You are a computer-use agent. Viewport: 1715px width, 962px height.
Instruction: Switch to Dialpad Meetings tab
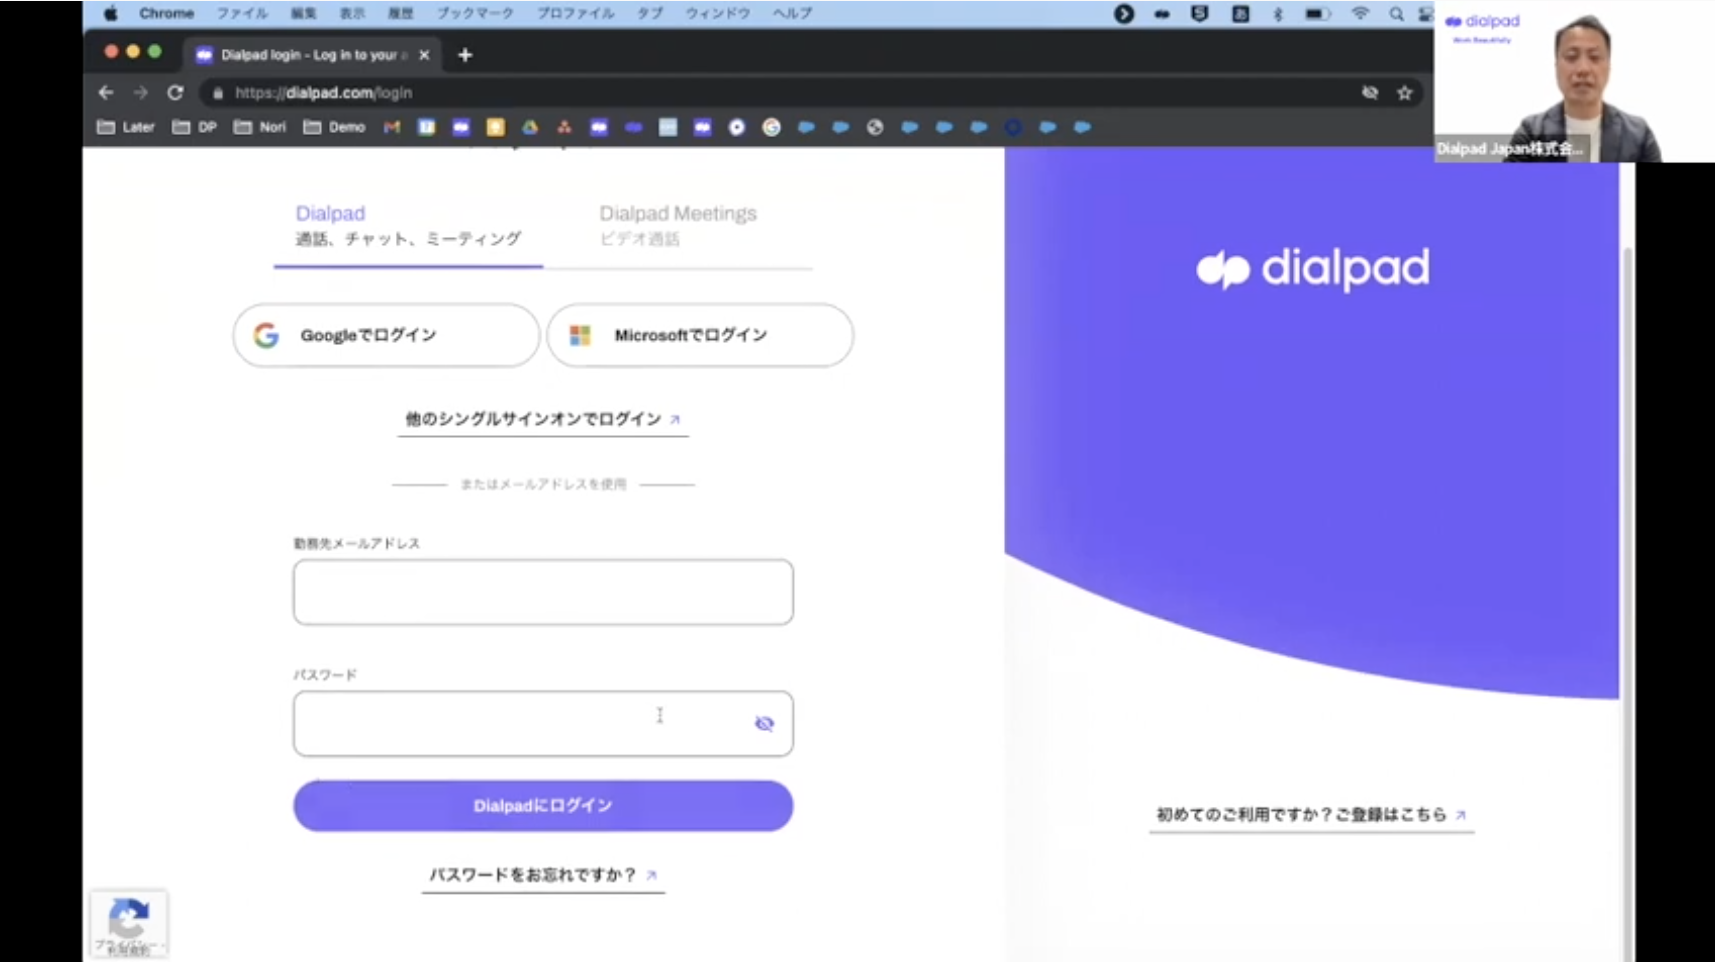pos(678,225)
